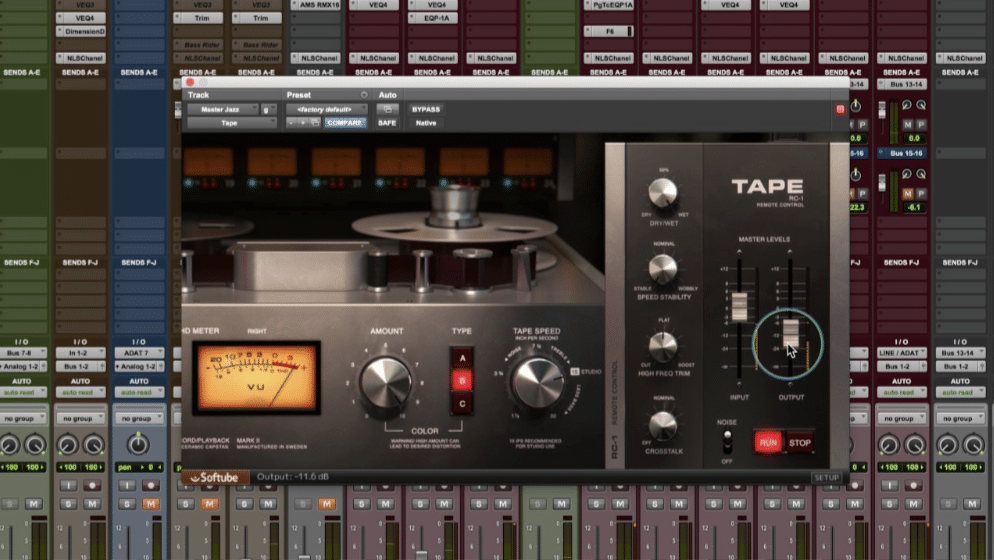Select tape Type C

[462, 403]
